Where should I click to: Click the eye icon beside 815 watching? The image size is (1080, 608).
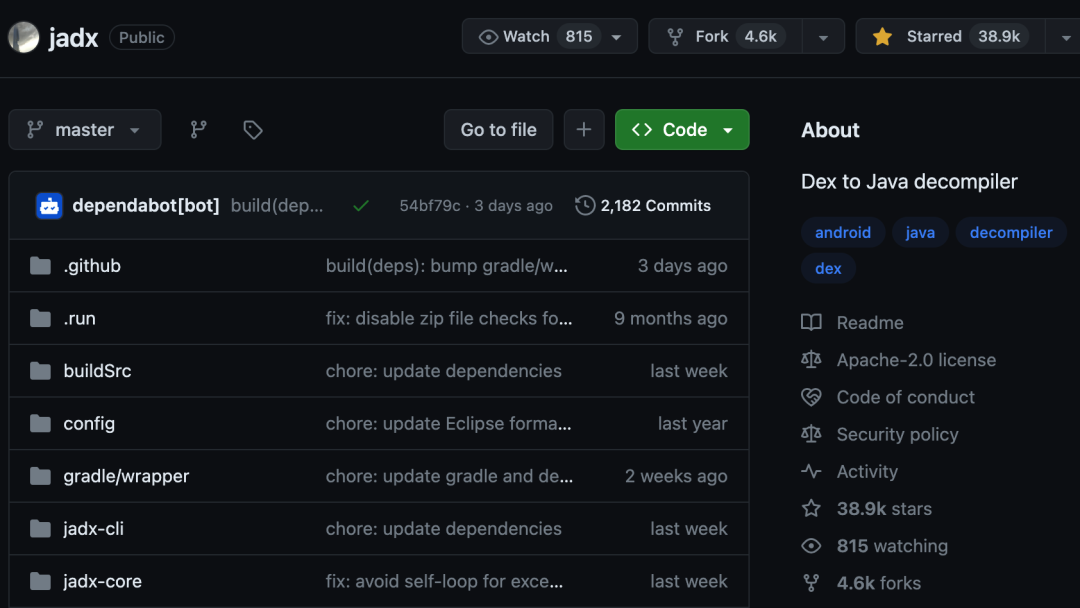(811, 545)
